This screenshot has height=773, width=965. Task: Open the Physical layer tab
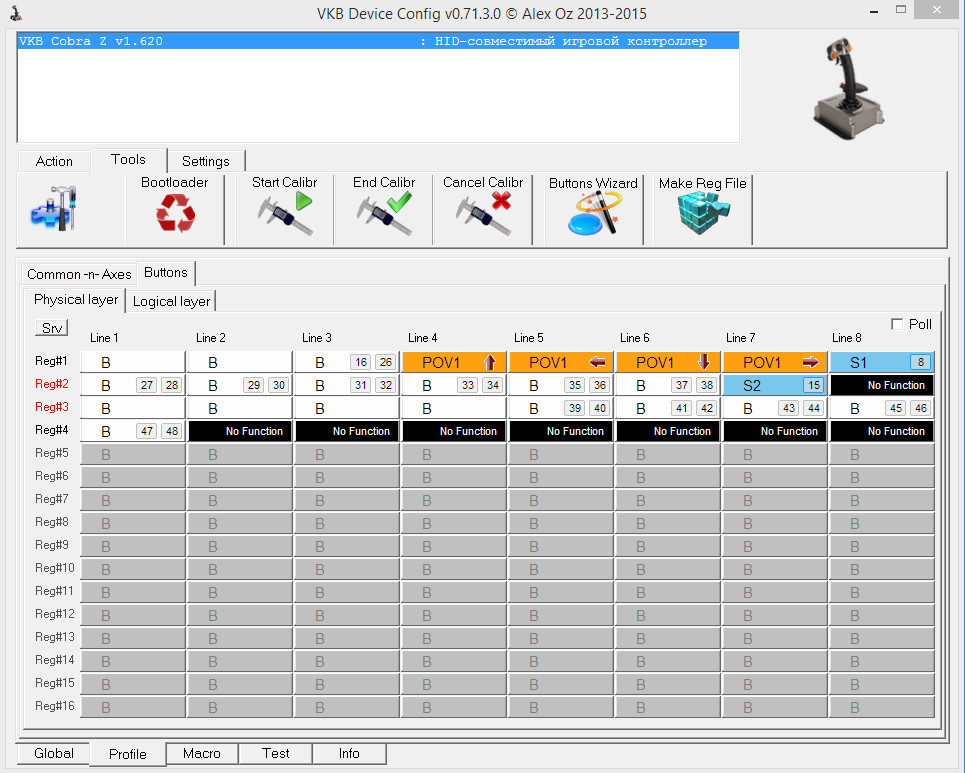76,300
